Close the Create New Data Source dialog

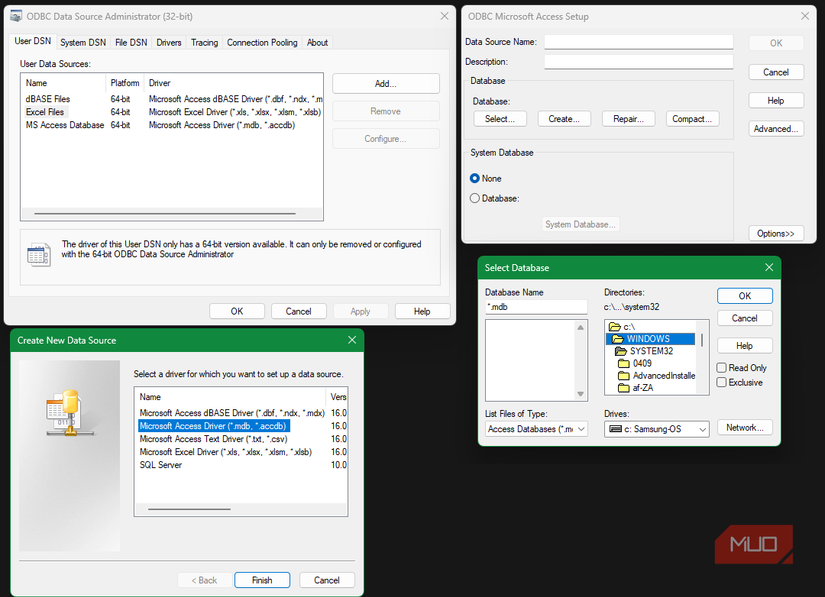tap(352, 340)
